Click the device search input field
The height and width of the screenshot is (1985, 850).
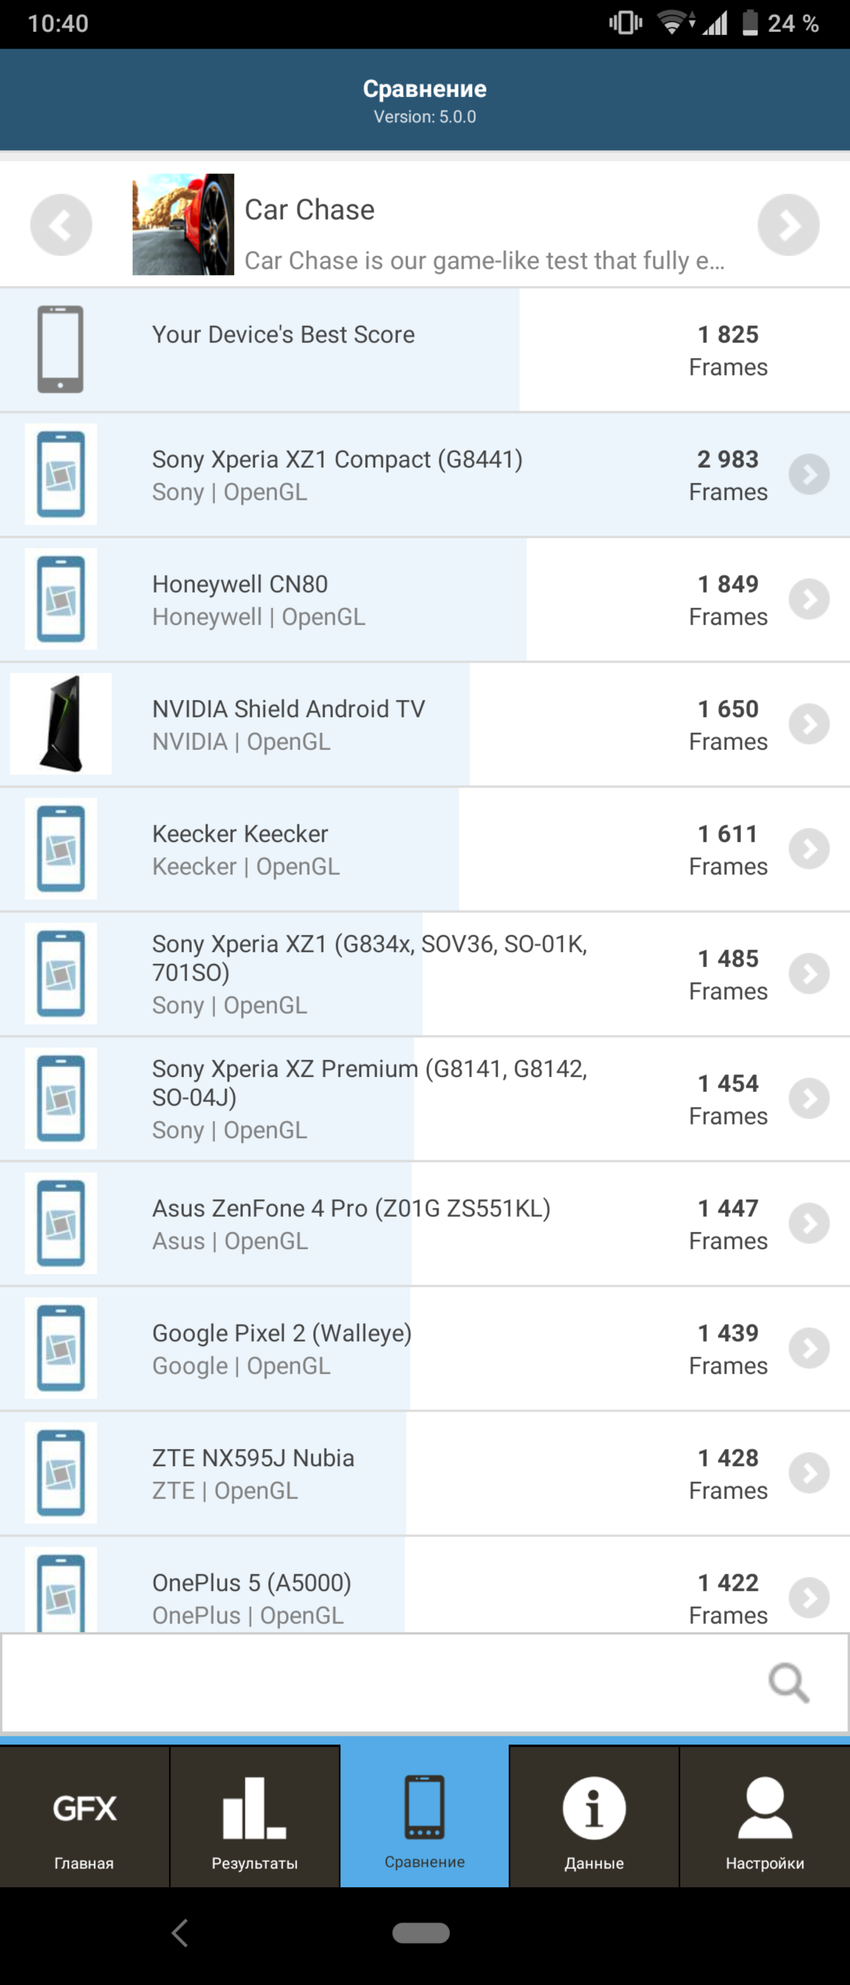(x=380, y=1683)
